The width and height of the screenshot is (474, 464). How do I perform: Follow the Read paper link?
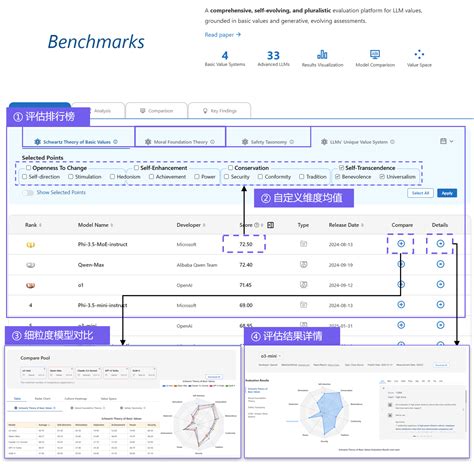point(223,35)
